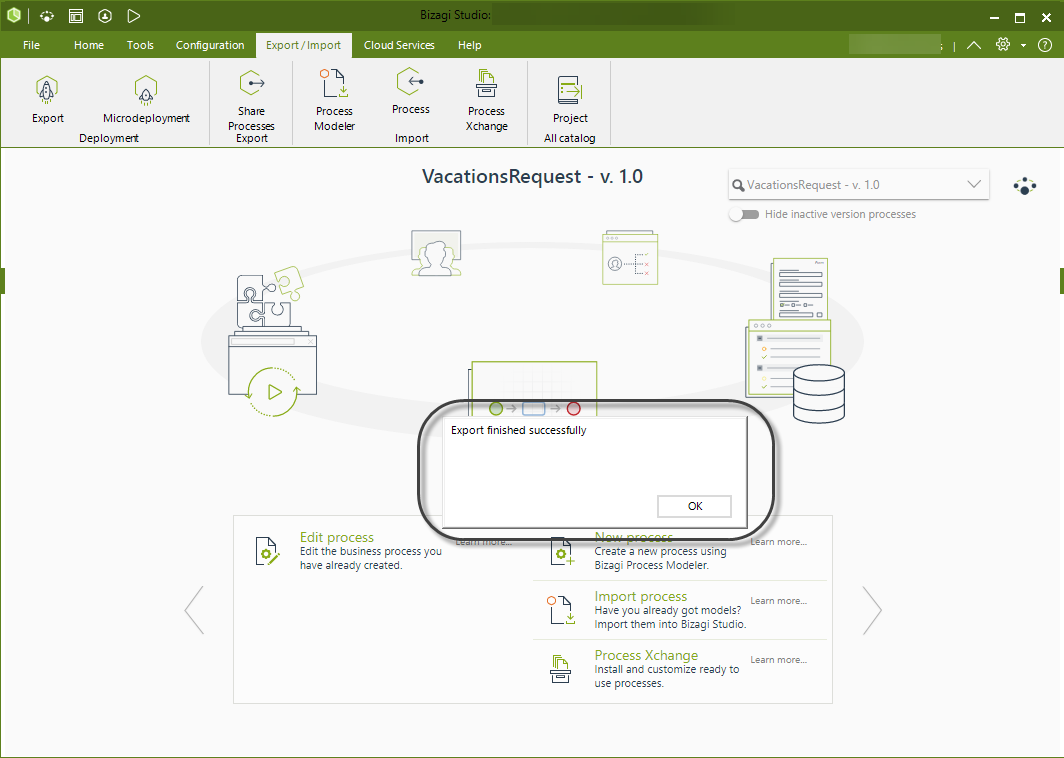1064x758 pixels.
Task: Collapse the ribbon with the up arrow
Action: pos(974,45)
